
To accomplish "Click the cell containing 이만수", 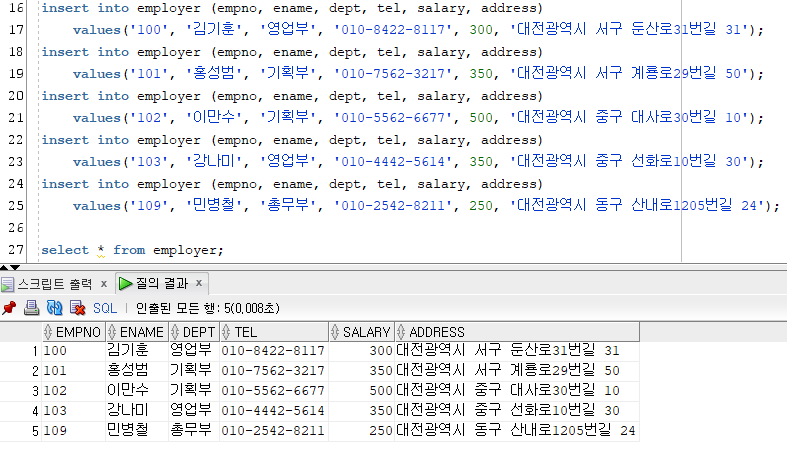I will (137, 391).
